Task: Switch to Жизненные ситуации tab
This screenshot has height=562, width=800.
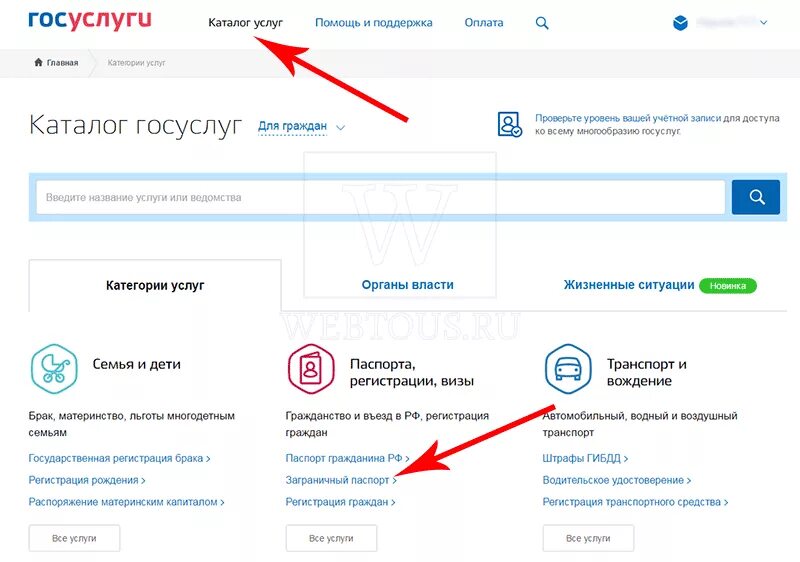Action: point(629,285)
